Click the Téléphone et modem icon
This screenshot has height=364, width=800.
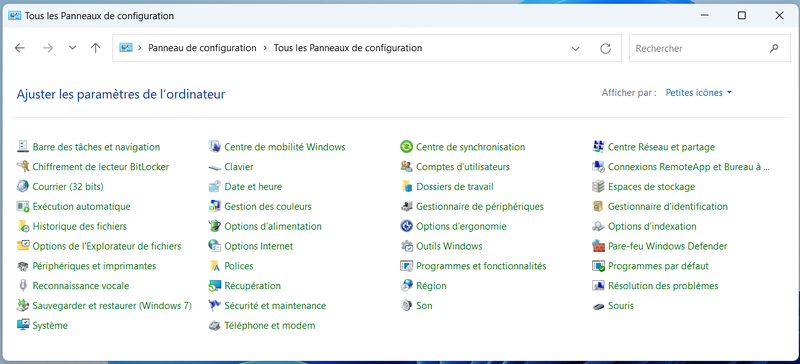pos(215,326)
